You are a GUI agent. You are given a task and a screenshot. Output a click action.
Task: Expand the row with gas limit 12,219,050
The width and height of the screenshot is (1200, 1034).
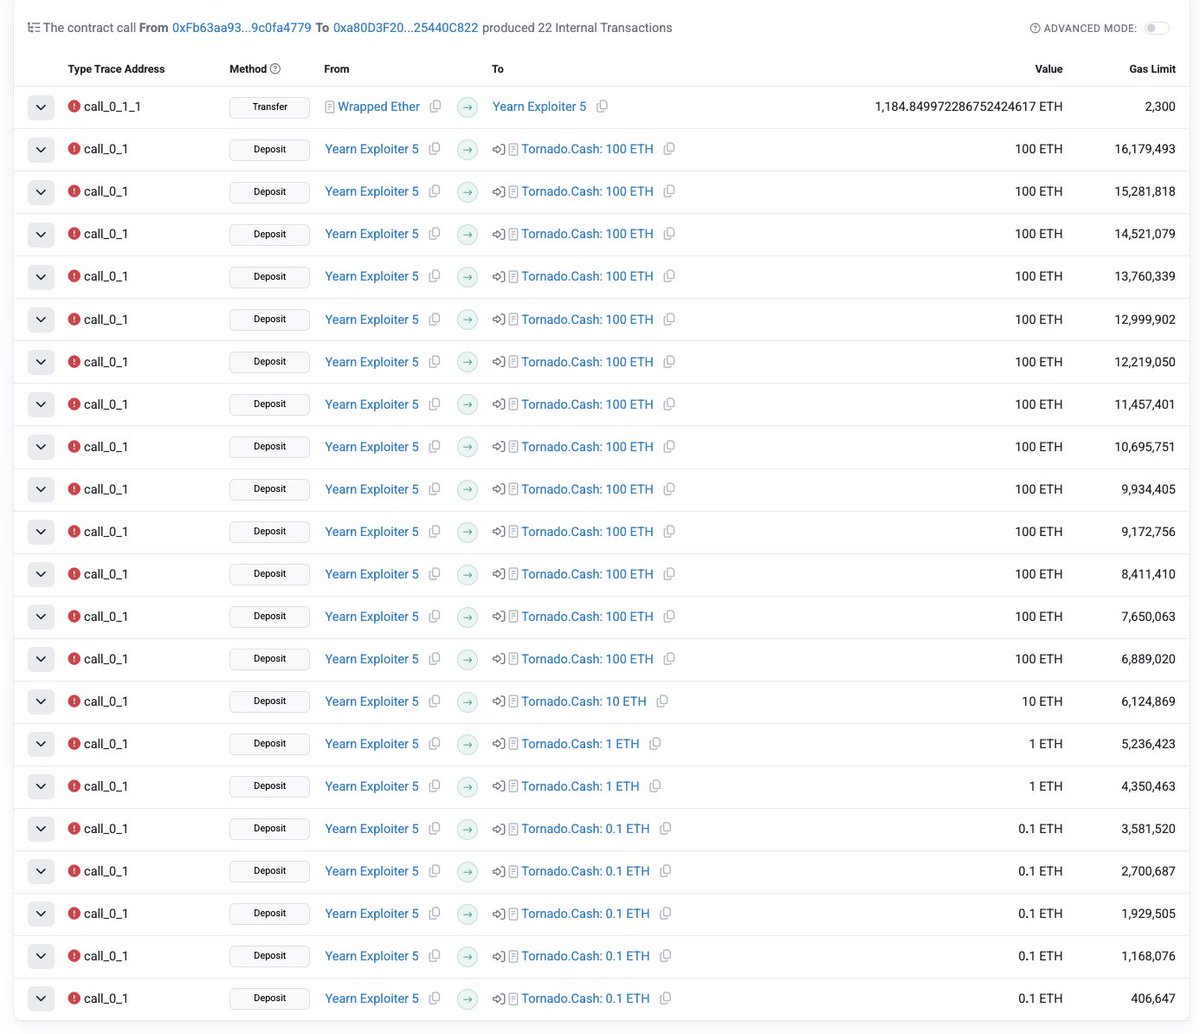click(x=41, y=362)
